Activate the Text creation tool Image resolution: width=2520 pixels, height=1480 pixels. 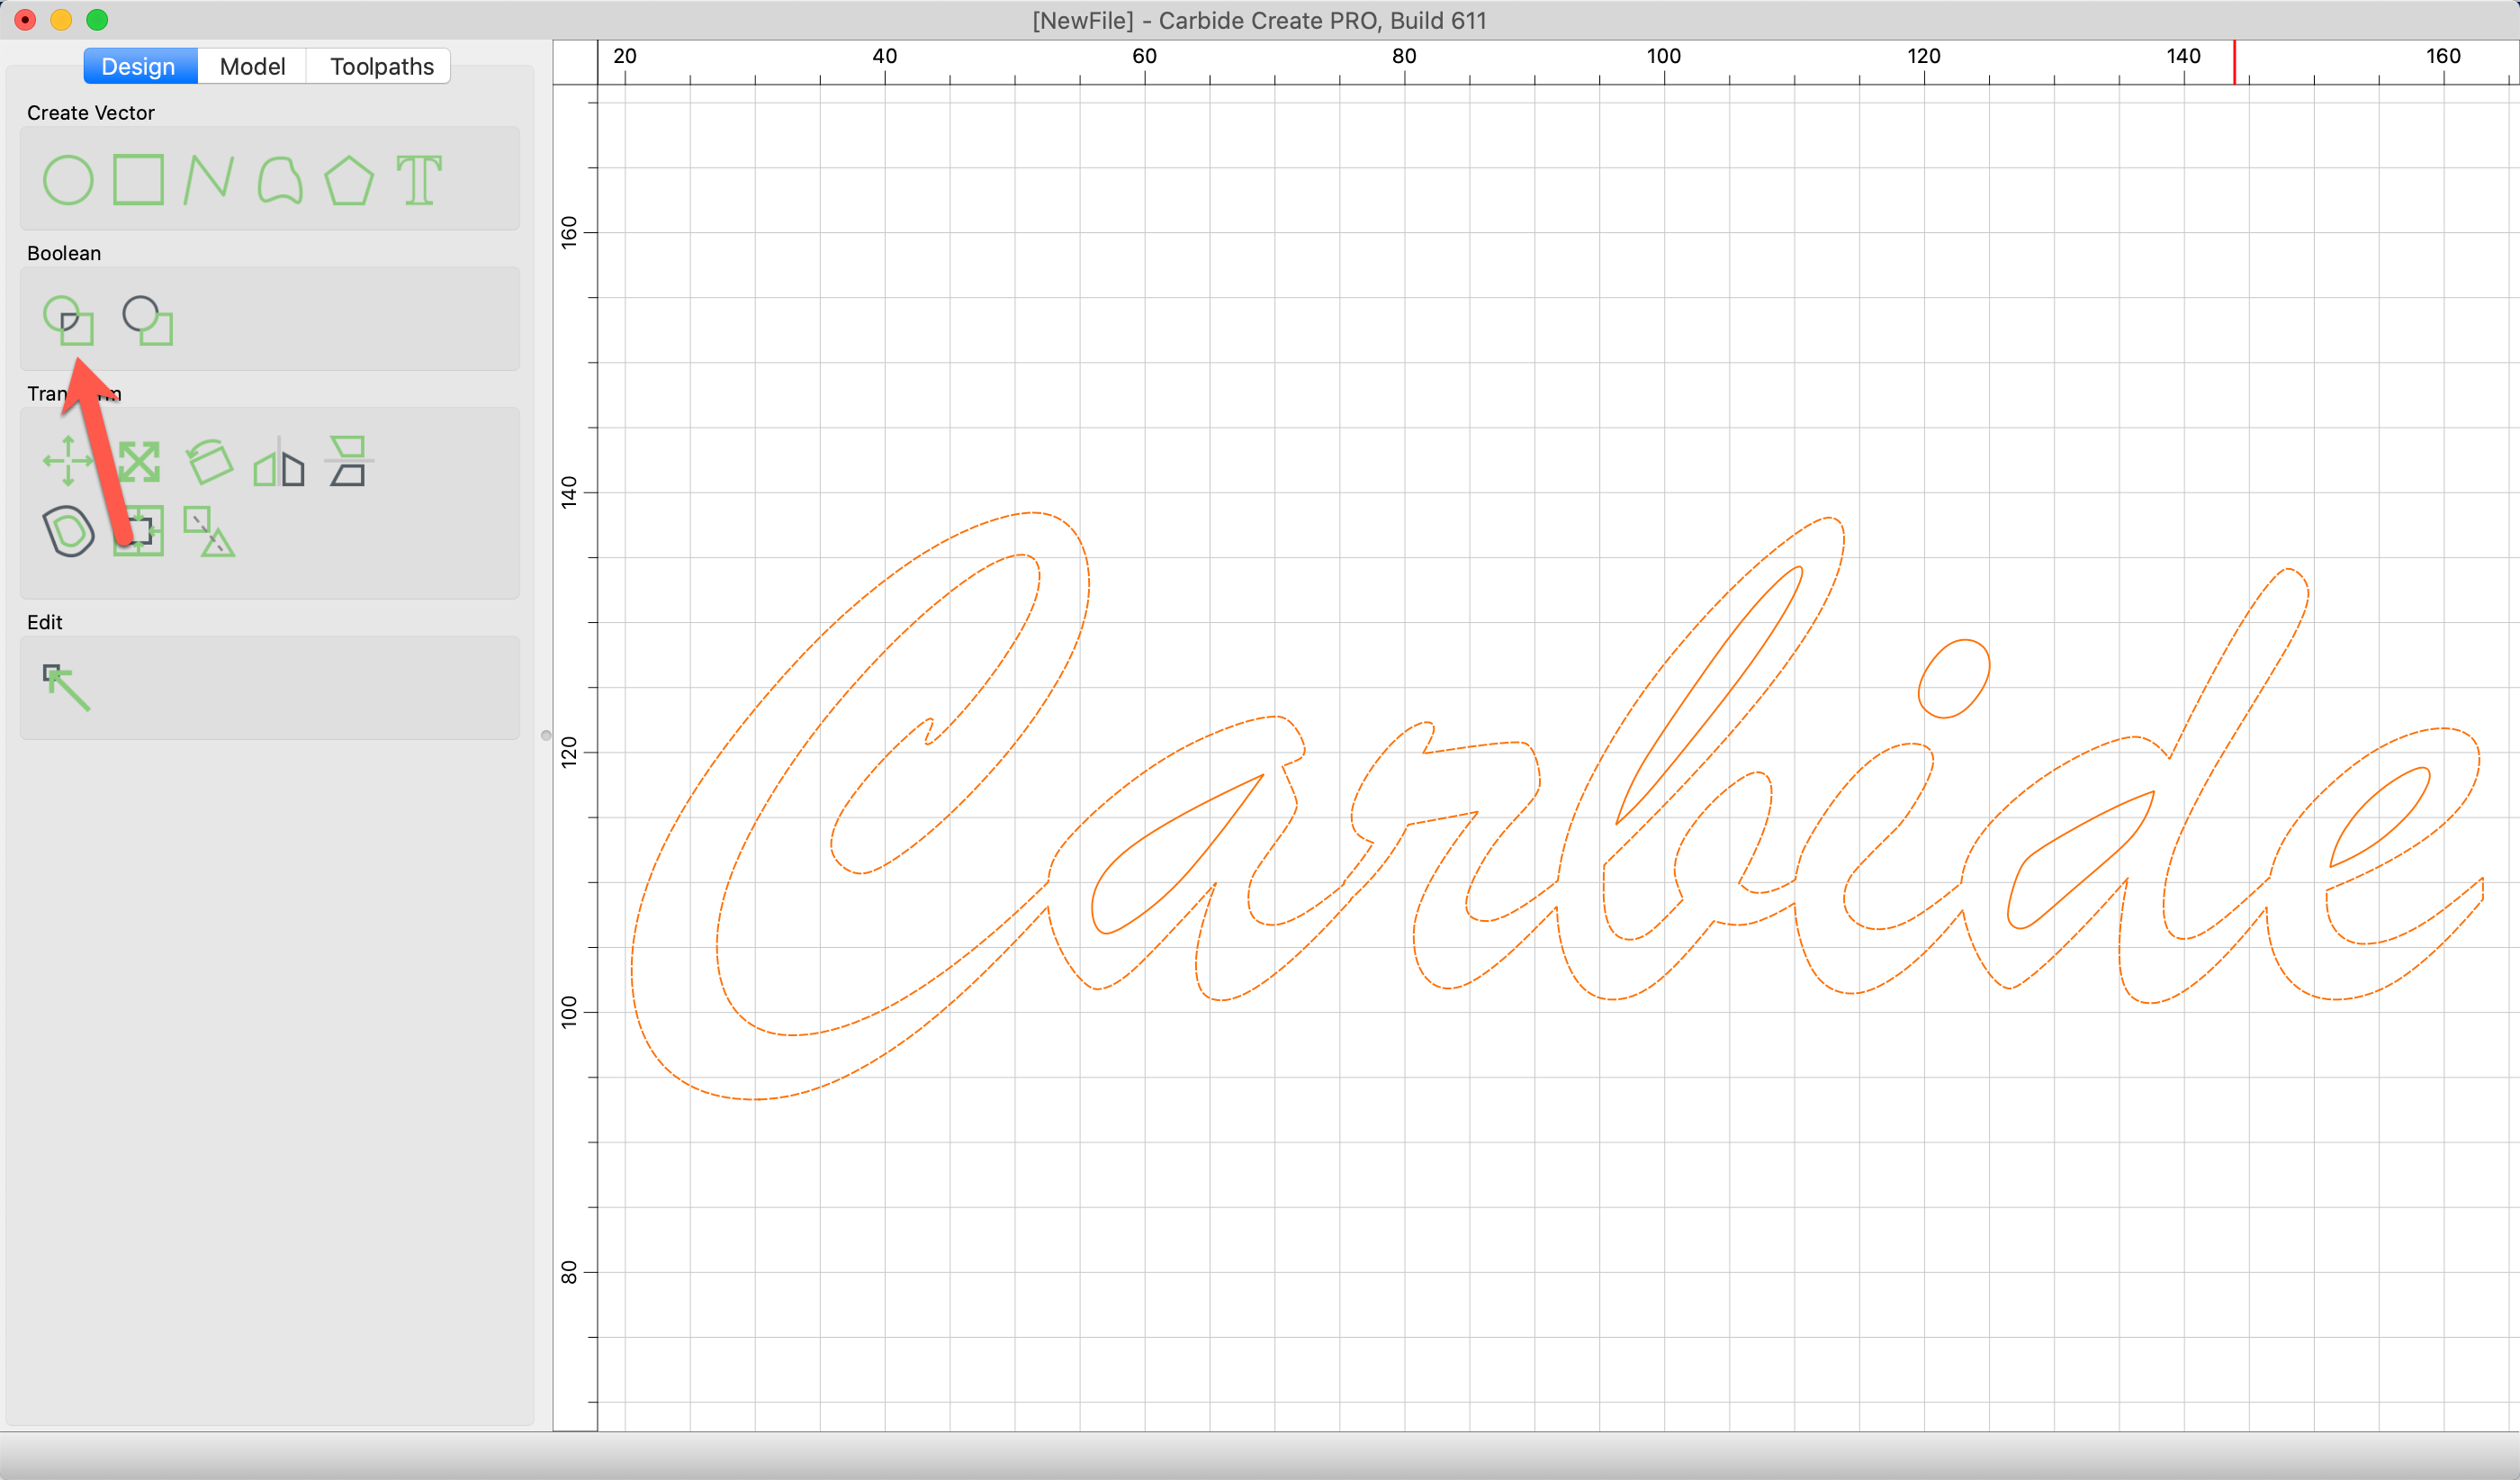pos(419,181)
